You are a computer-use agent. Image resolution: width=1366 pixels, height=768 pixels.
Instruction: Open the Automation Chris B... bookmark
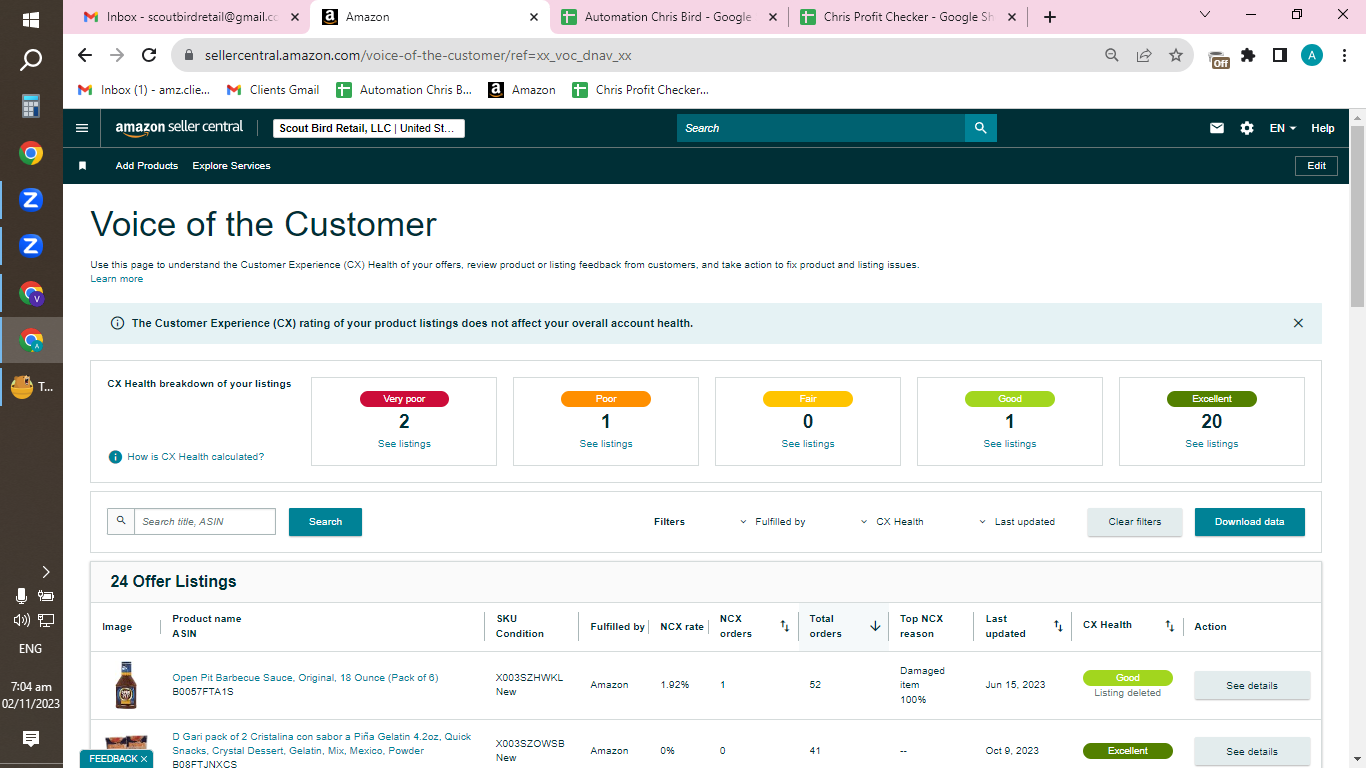coord(404,90)
